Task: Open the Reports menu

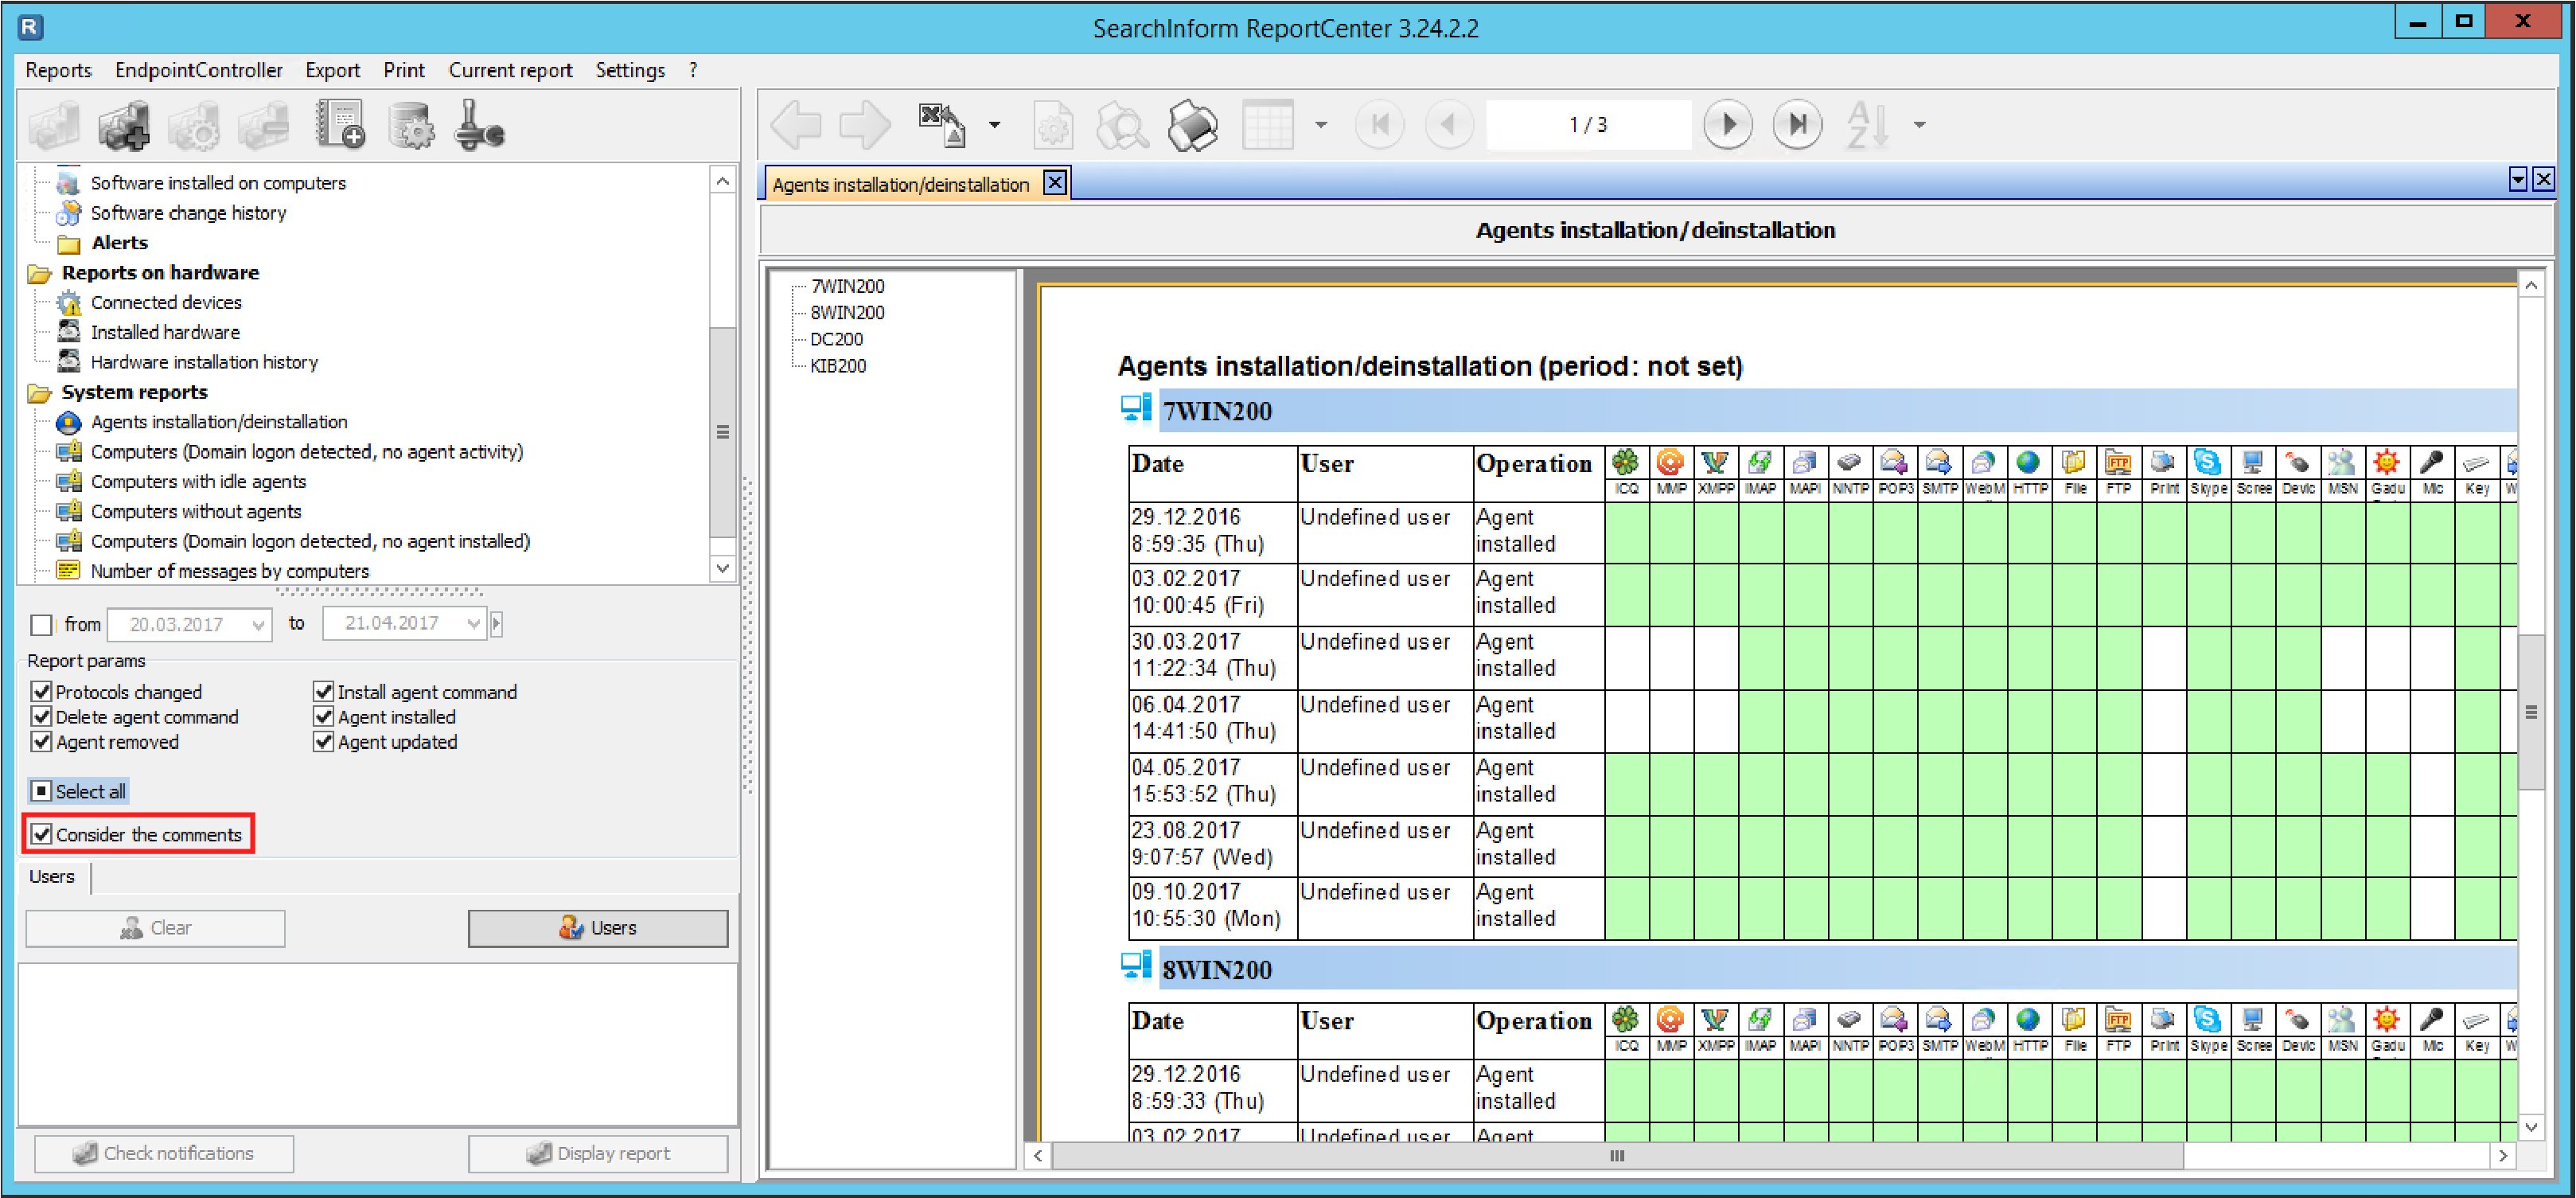Action: point(58,70)
